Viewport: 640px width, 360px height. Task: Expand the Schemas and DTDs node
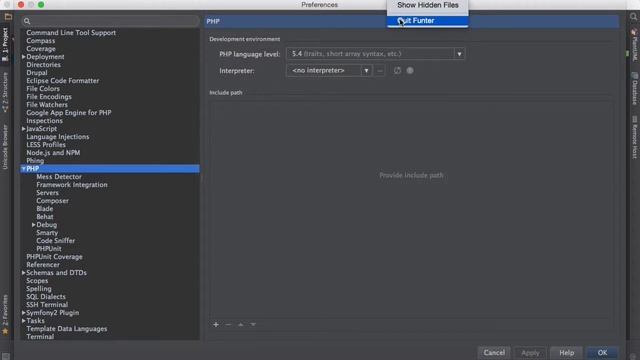23,273
